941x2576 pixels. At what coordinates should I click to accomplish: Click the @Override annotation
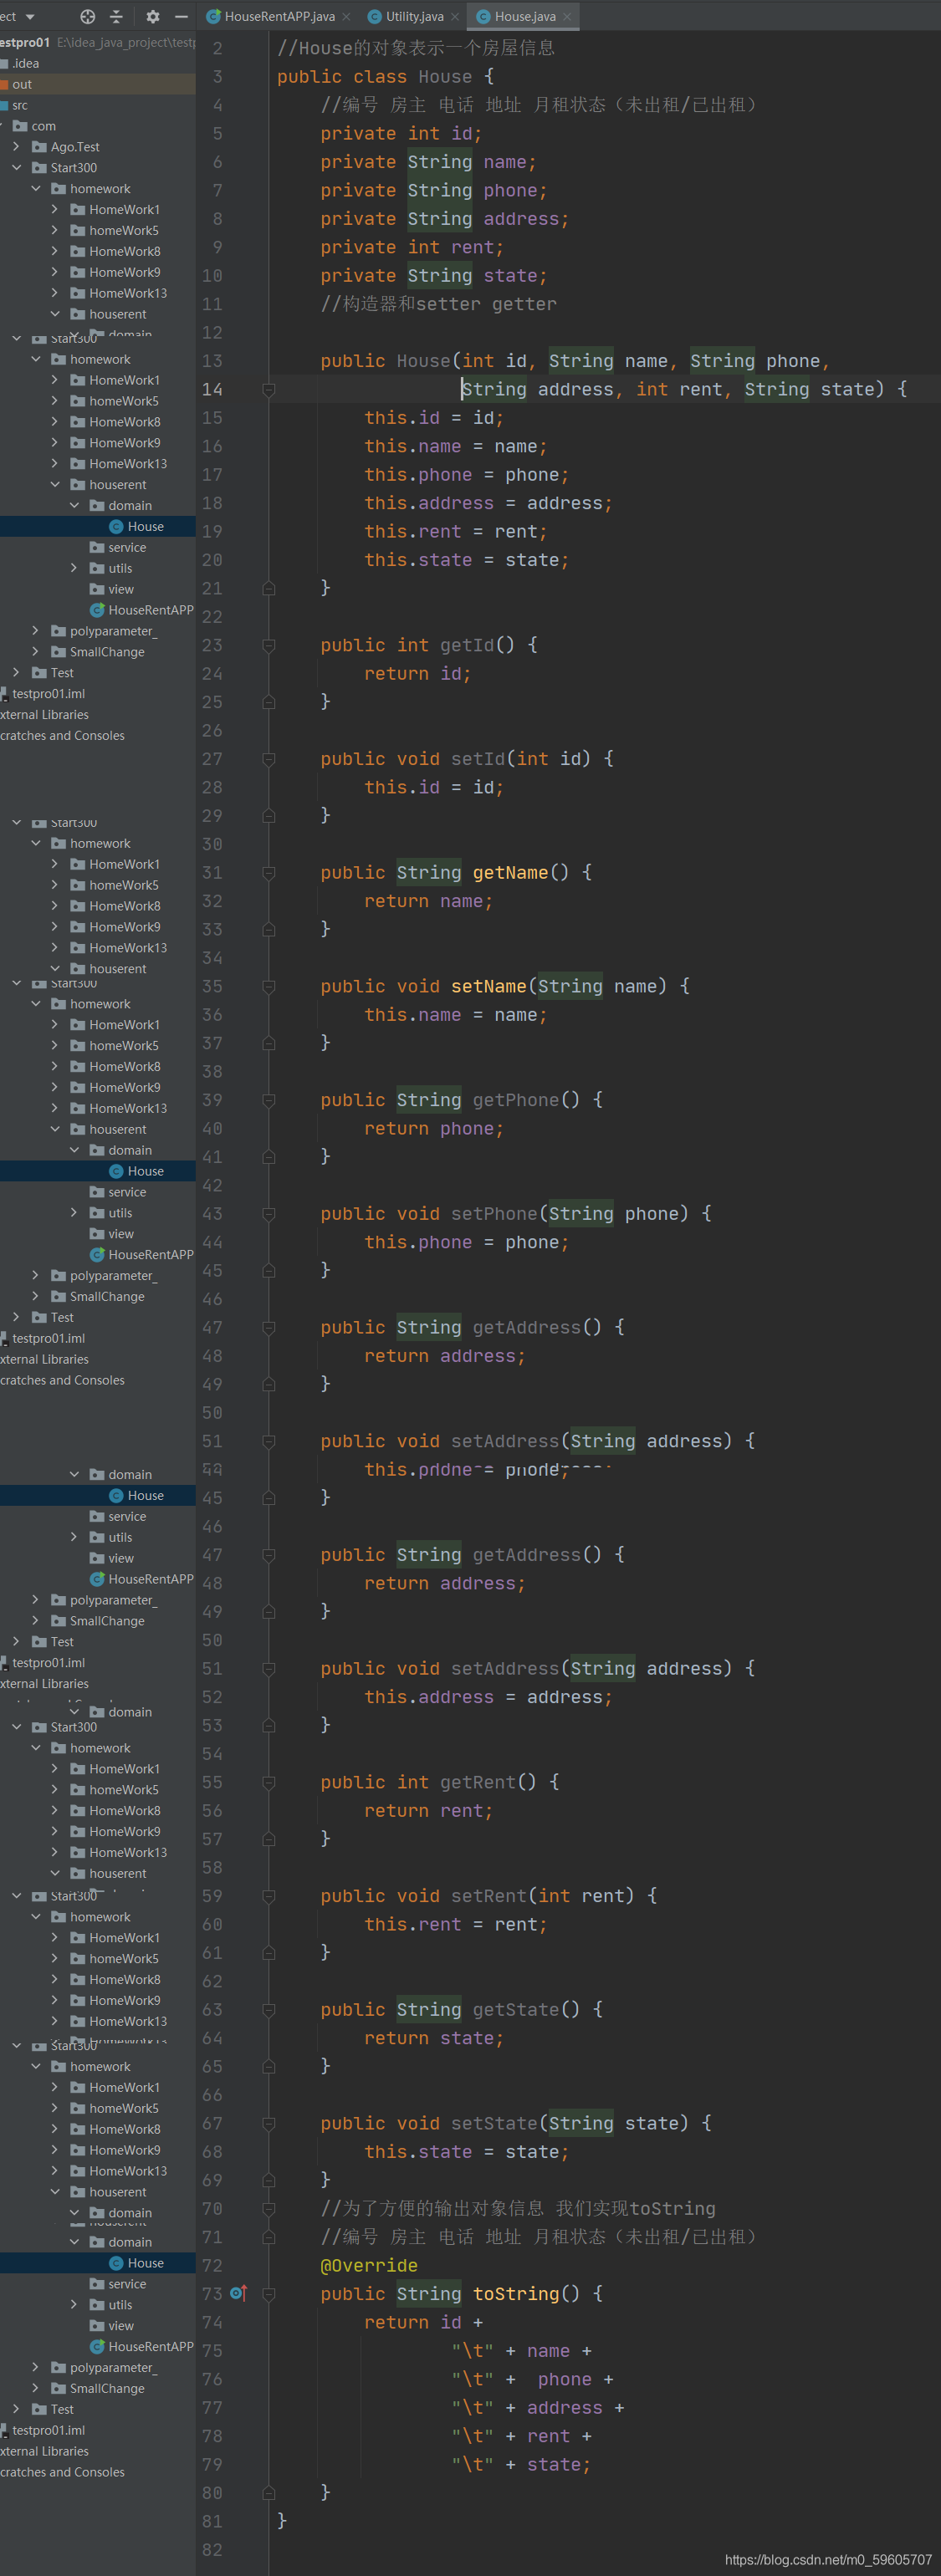(369, 2265)
